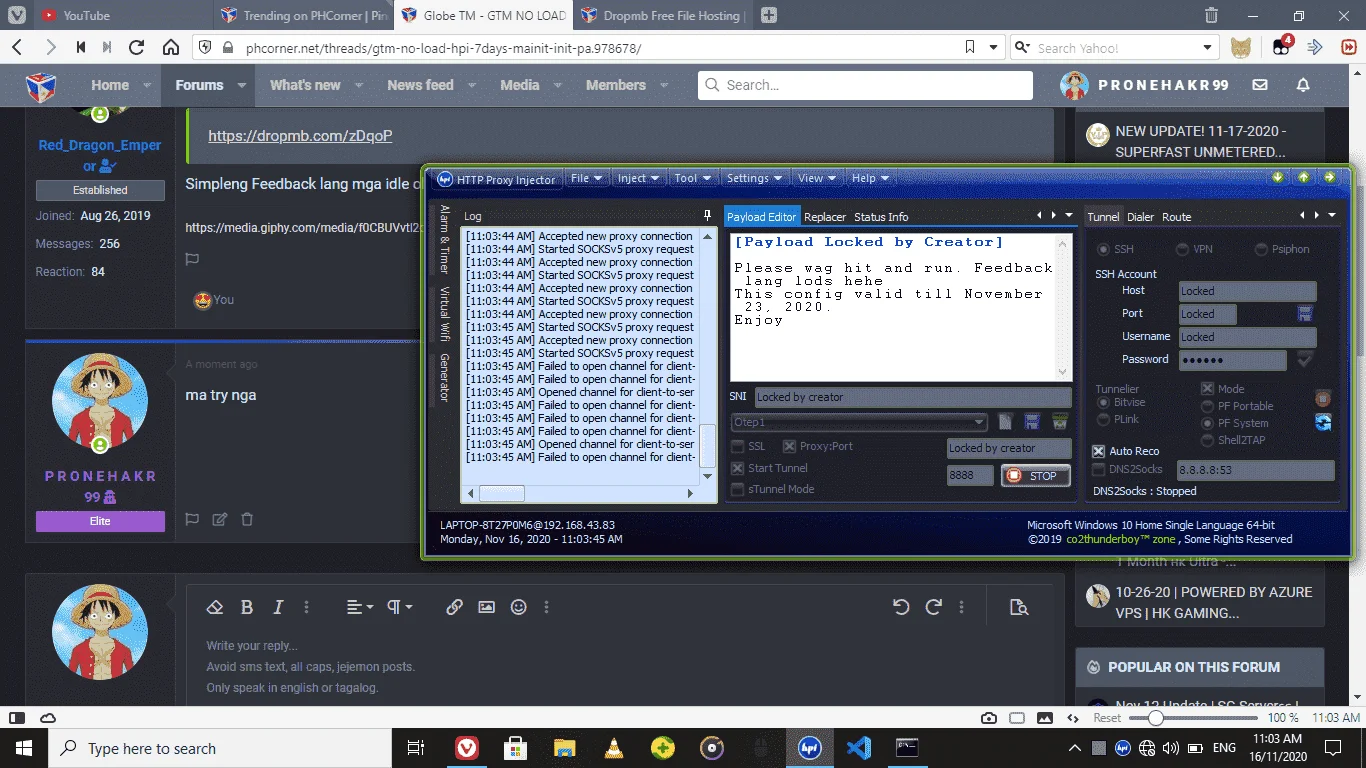
Task: Switch to the Route tab
Action: click(x=1176, y=217)
